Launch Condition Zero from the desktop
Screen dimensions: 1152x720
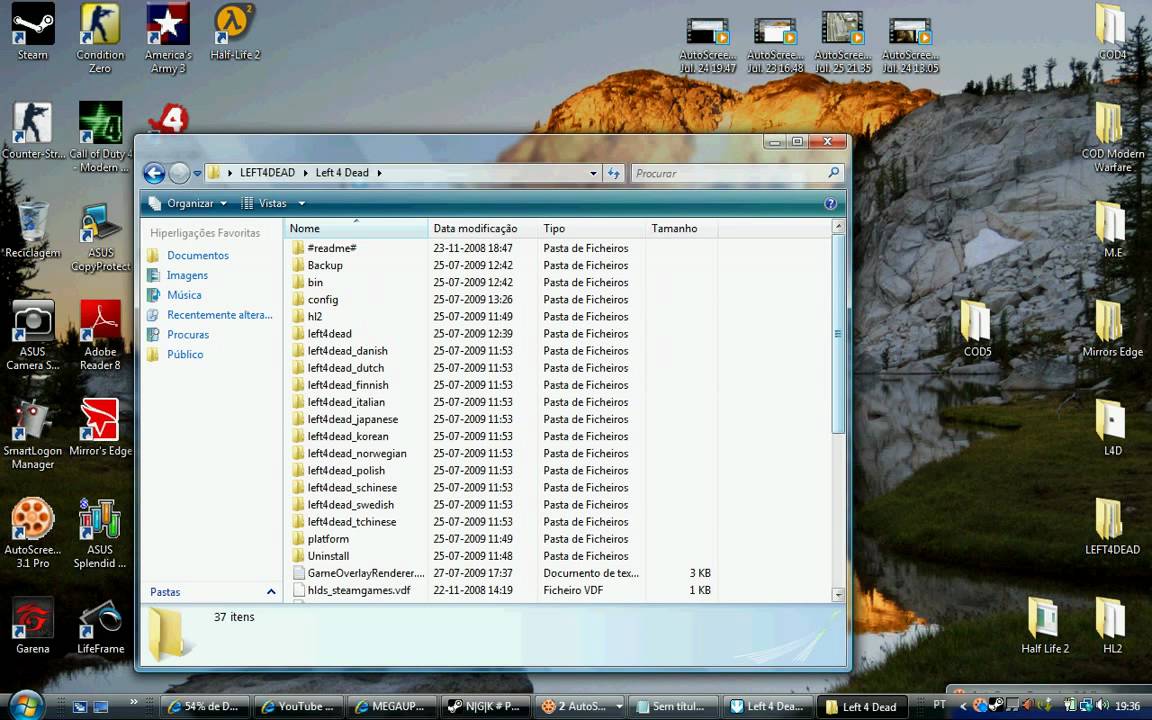(x=100, y=38)
